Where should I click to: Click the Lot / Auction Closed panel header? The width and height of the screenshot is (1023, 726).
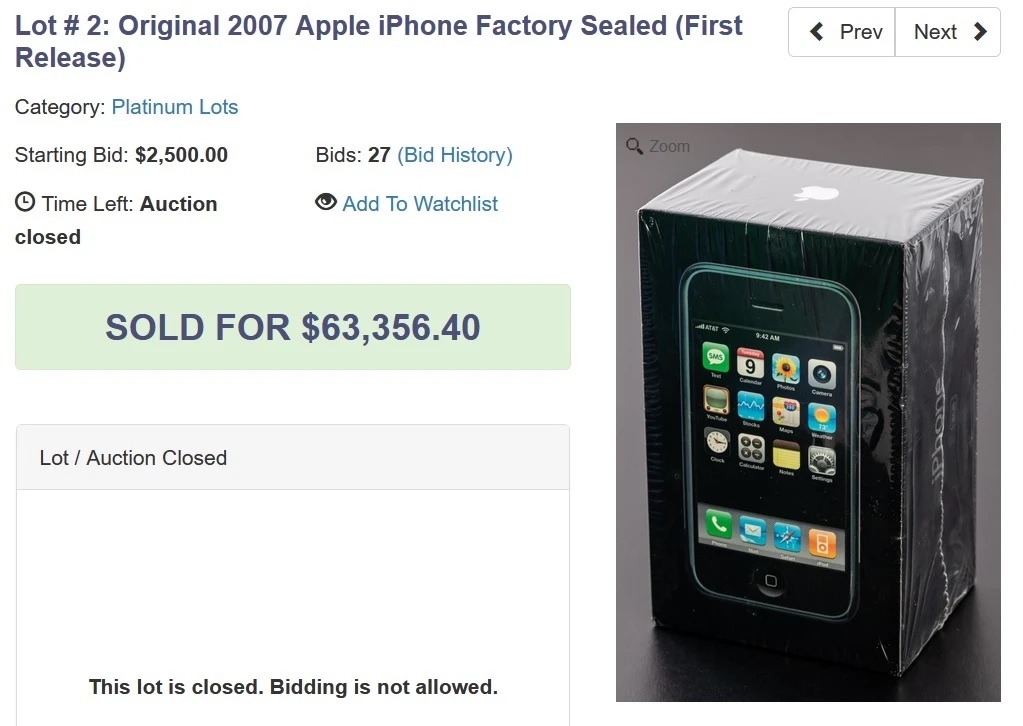click(x=133, y=457)
